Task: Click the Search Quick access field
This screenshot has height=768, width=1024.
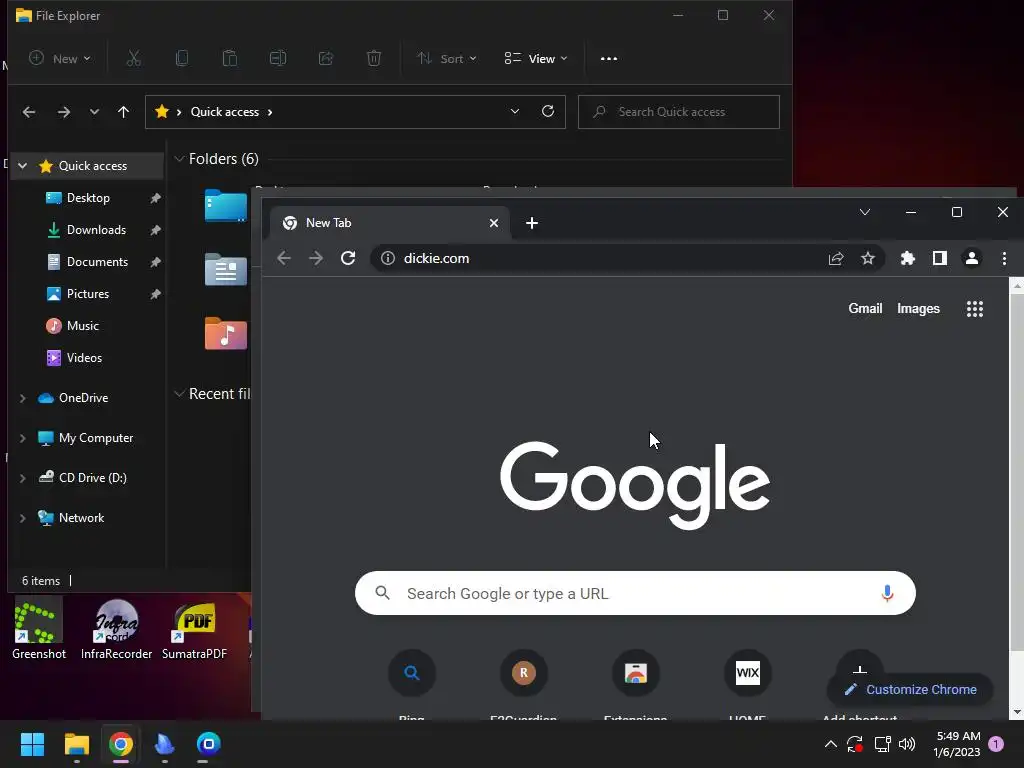Action: coord(679,112)
